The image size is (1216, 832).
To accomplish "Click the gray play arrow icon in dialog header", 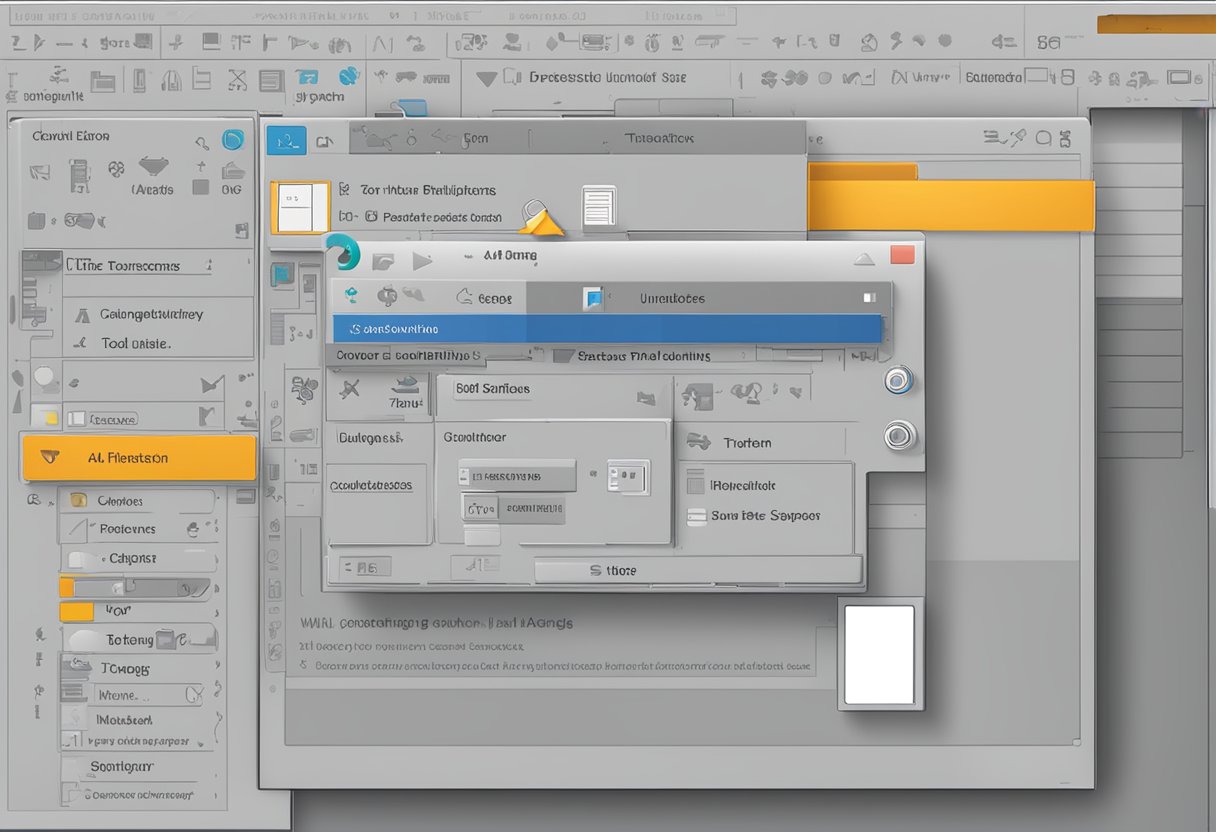I will pyautogui.click(x=422, y=261).
